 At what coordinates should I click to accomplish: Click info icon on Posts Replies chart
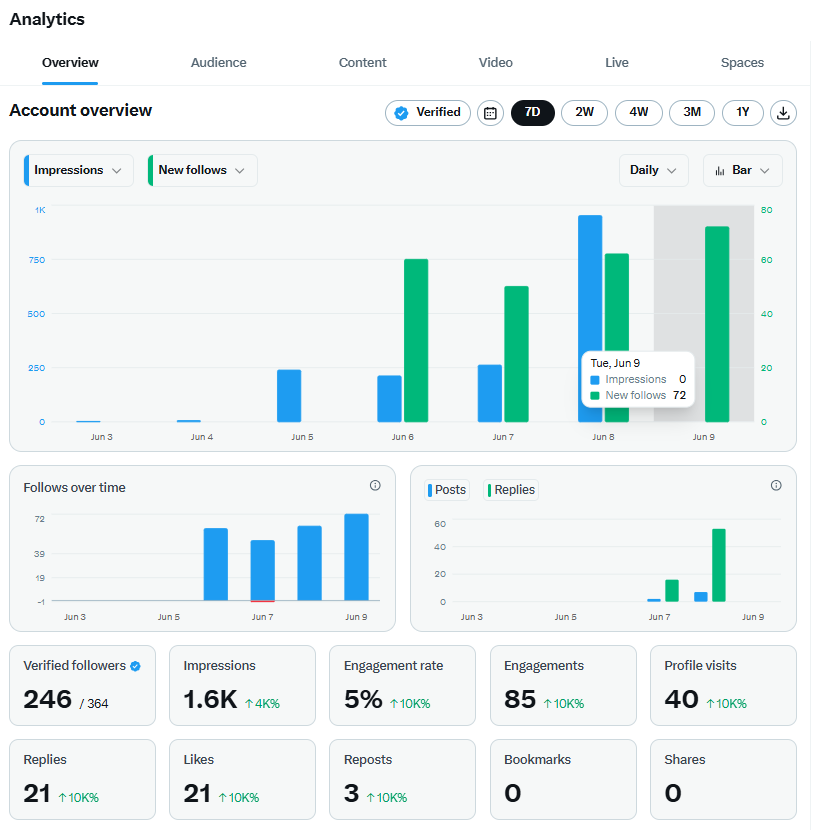776,485
